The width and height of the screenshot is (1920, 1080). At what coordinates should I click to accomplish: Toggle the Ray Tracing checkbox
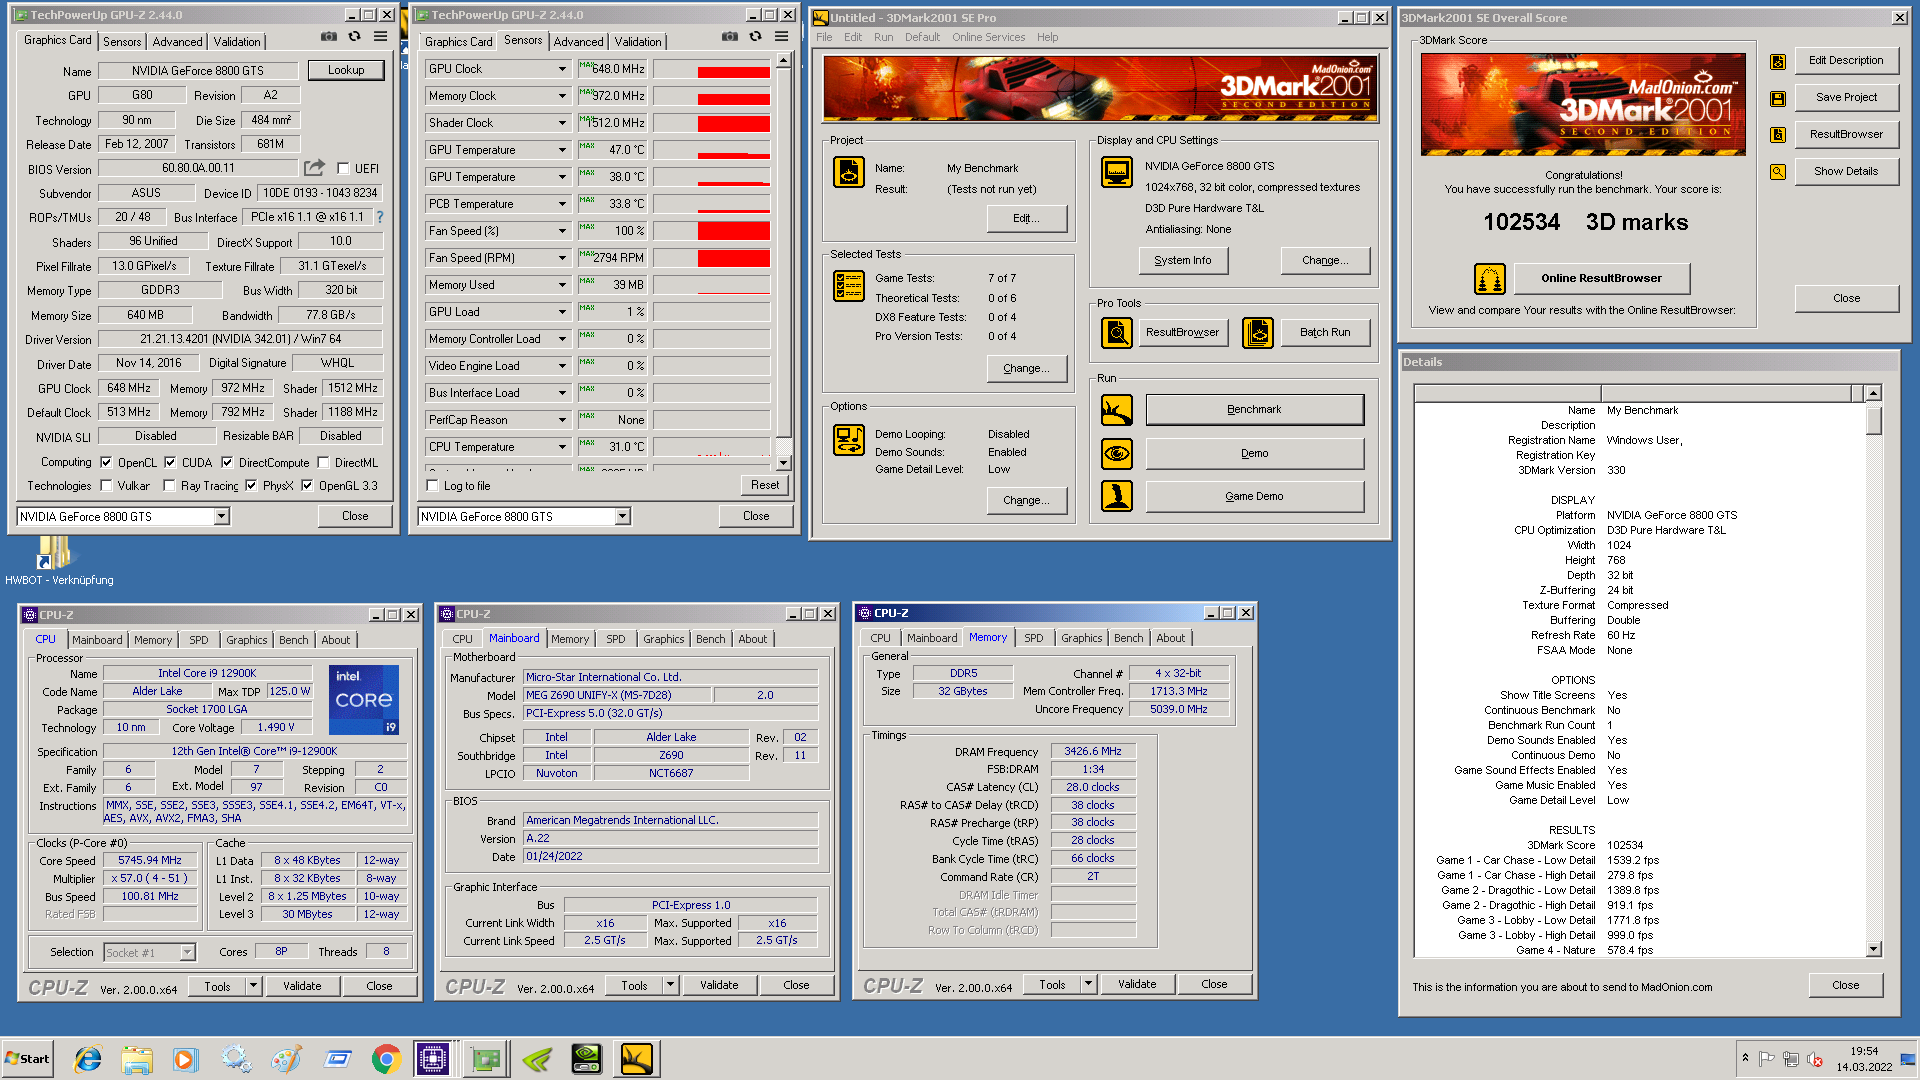(x=169, y=486)
